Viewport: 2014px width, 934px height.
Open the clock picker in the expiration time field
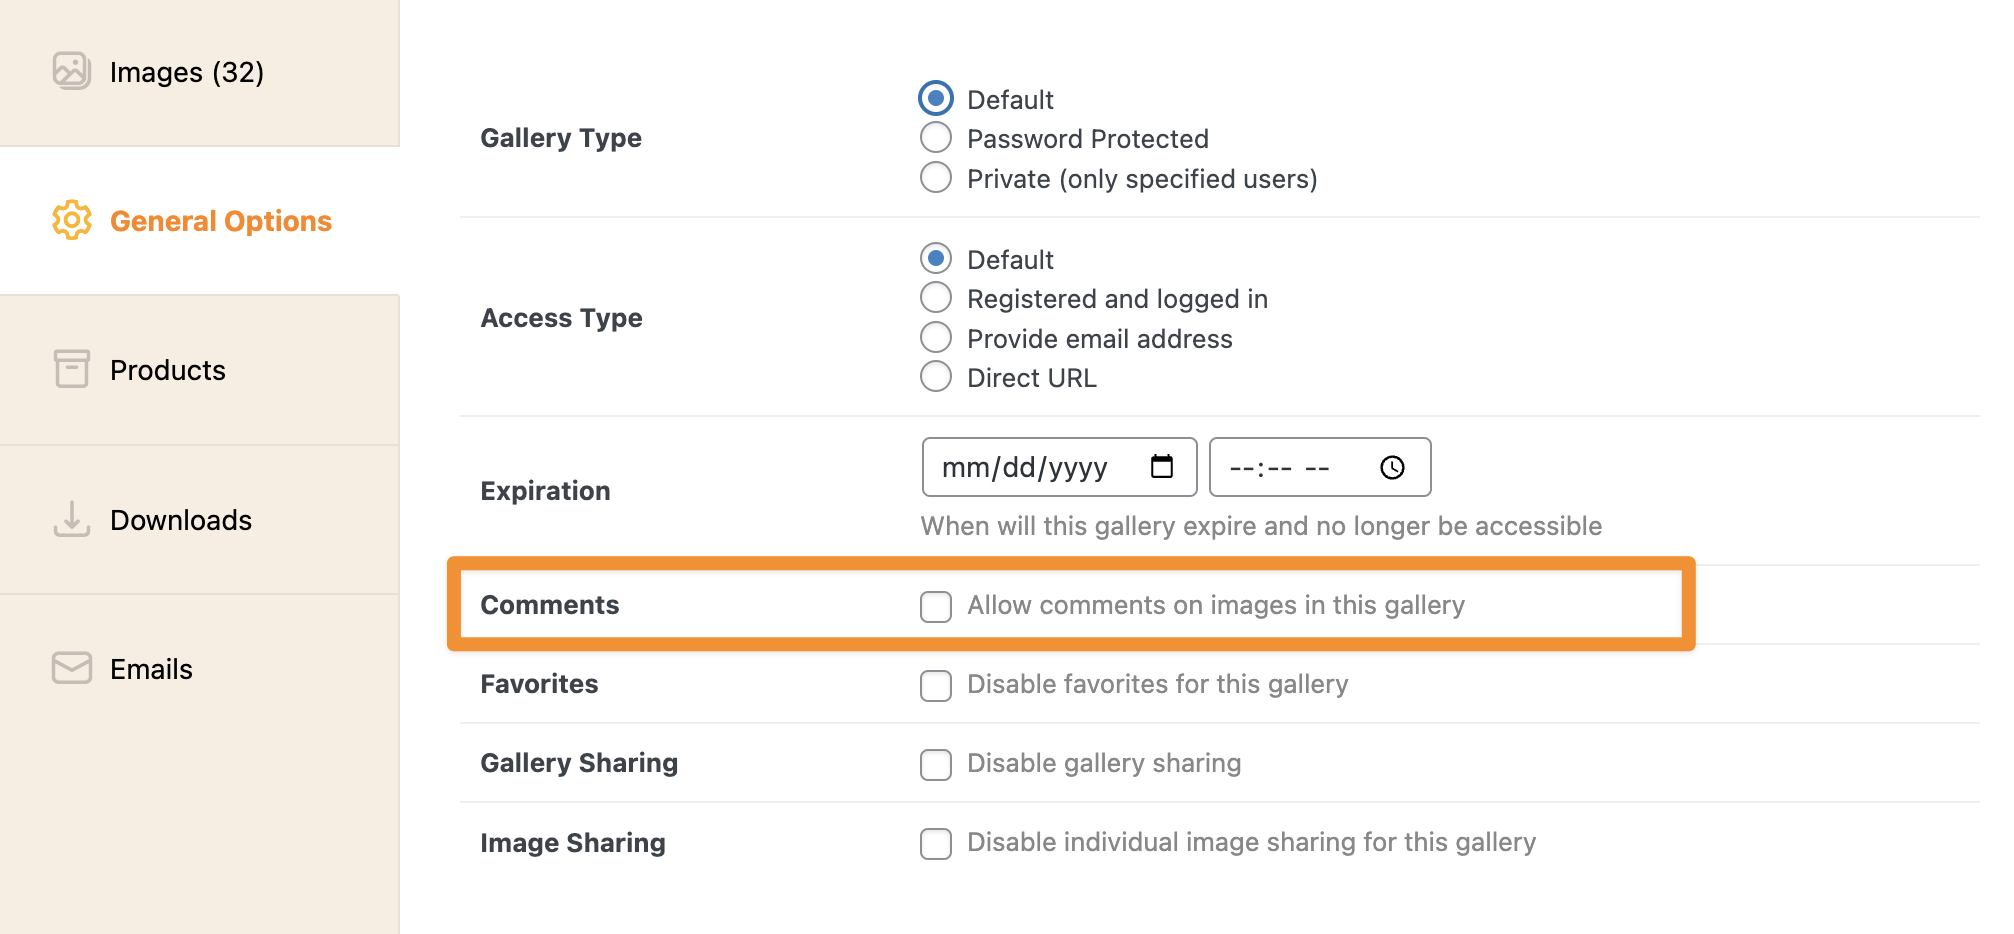(1392, 465)
